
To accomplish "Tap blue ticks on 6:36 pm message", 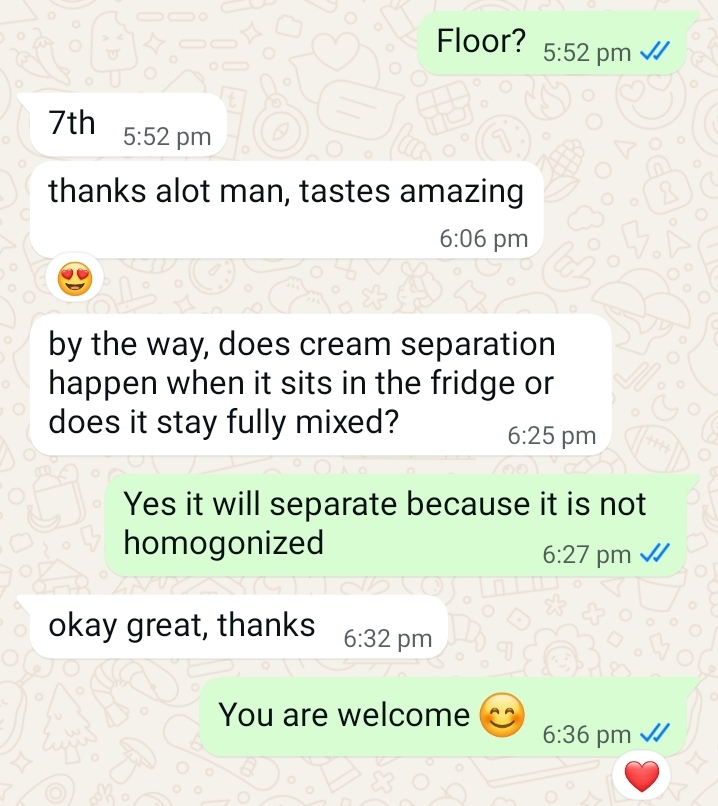I will pos(655,734).
